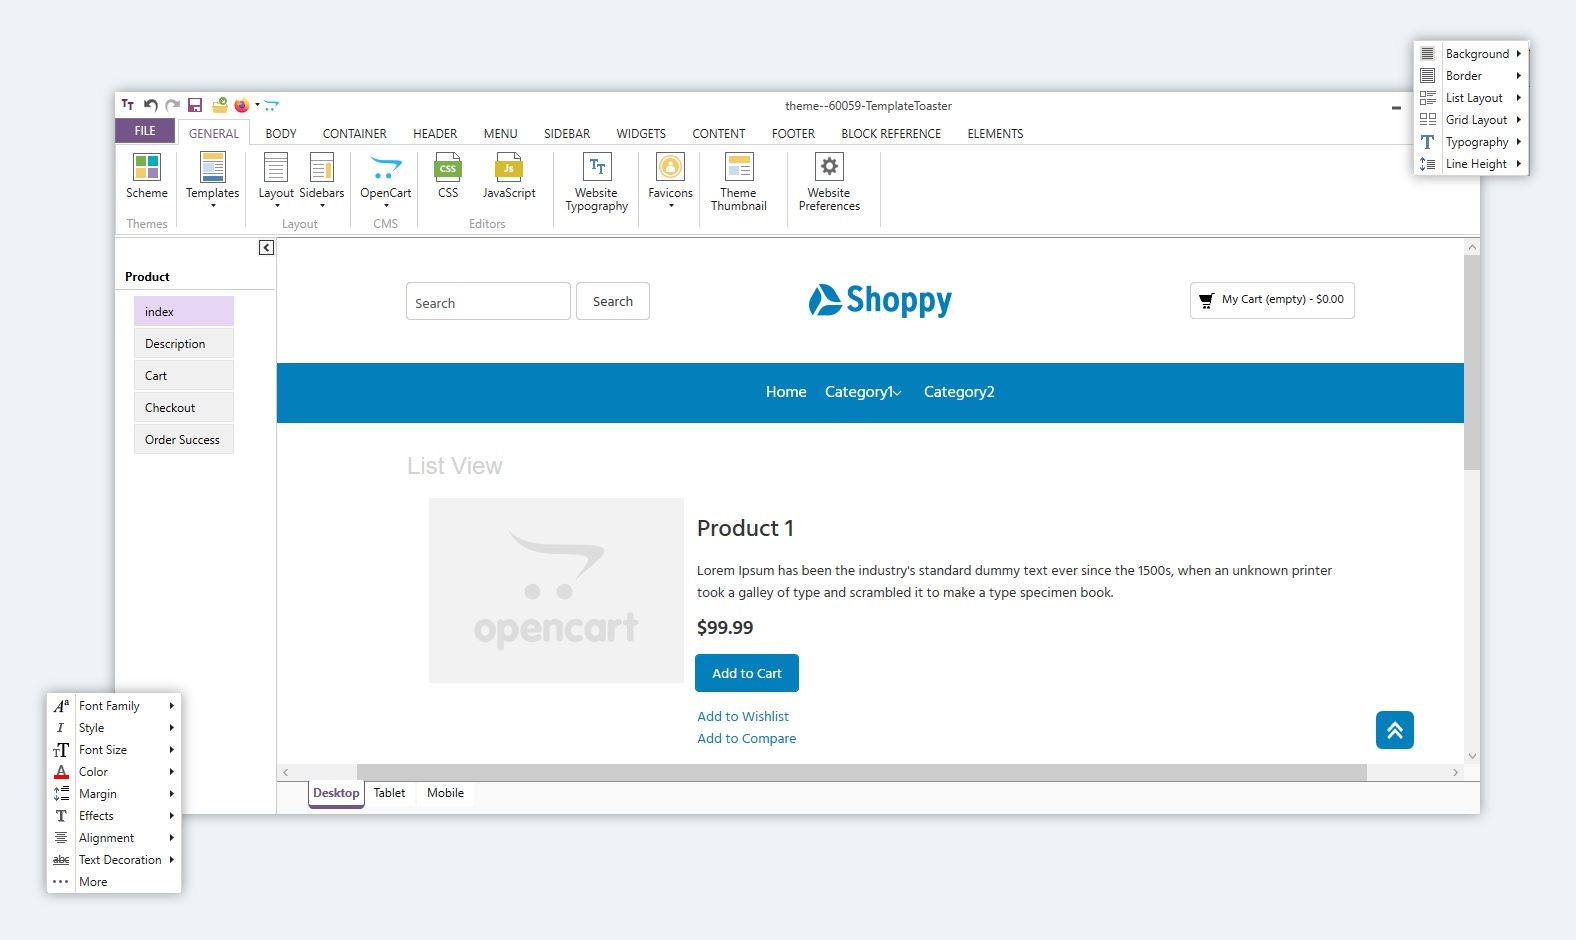Open the FOOTER ribbon tab

(x=793, y=133)
